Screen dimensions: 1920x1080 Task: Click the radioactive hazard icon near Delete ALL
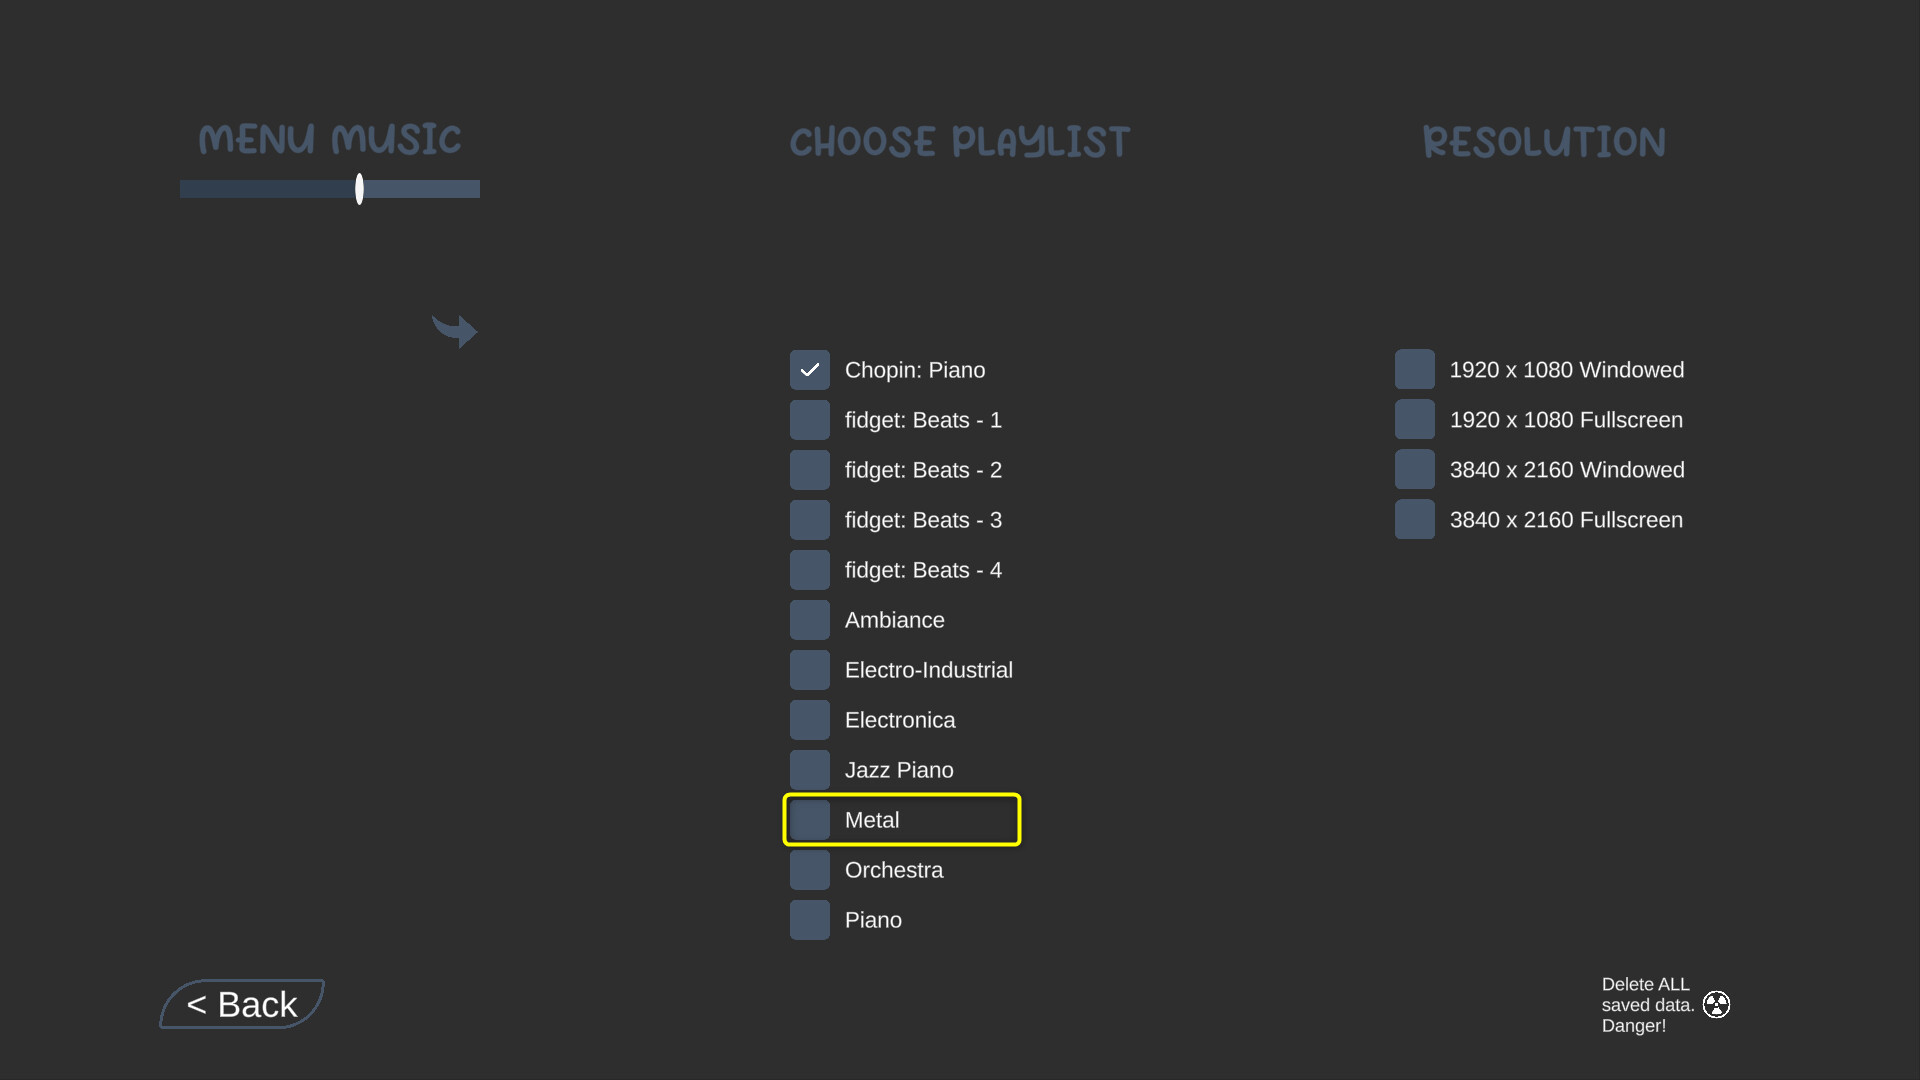point(1717,1004)
